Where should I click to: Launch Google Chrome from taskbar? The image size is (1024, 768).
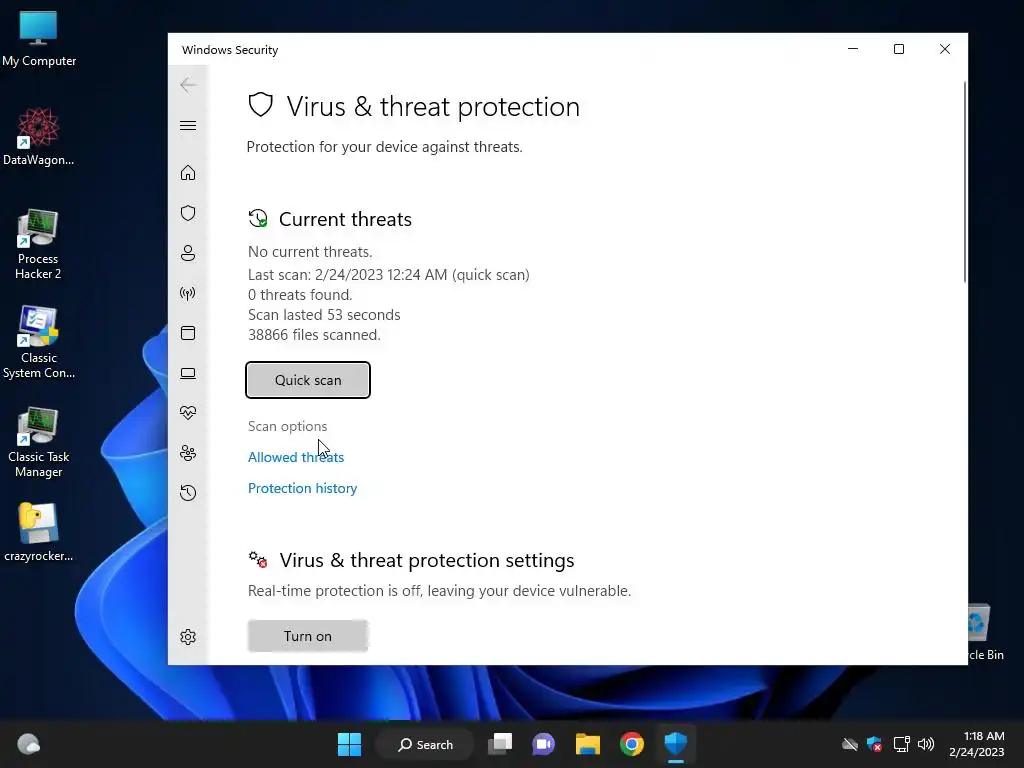click(x=632, y=744)
